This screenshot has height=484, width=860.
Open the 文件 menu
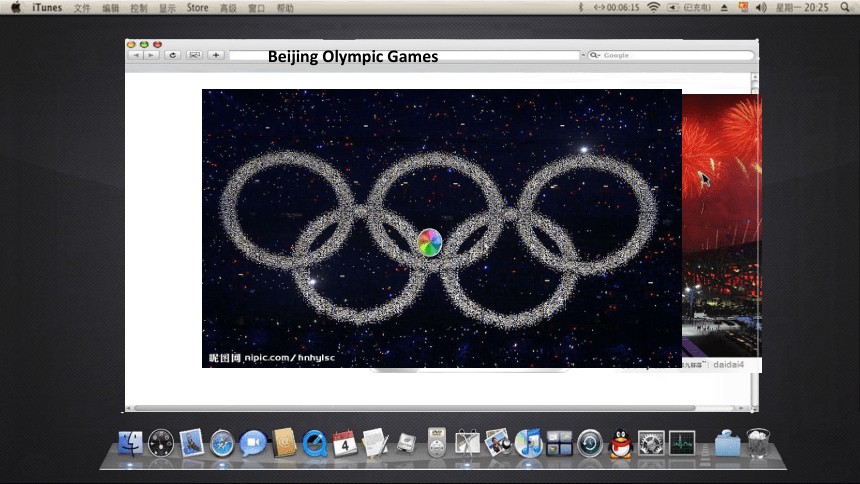tap(82, 8)
